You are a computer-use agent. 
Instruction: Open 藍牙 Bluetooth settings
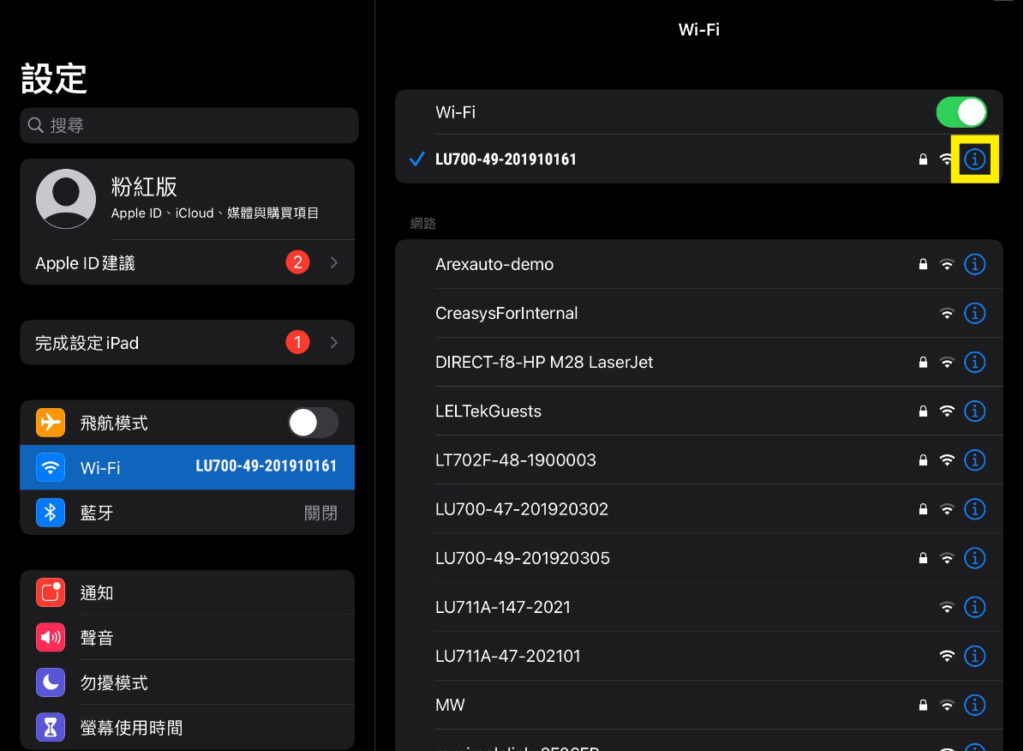click(x=187, y=513)
